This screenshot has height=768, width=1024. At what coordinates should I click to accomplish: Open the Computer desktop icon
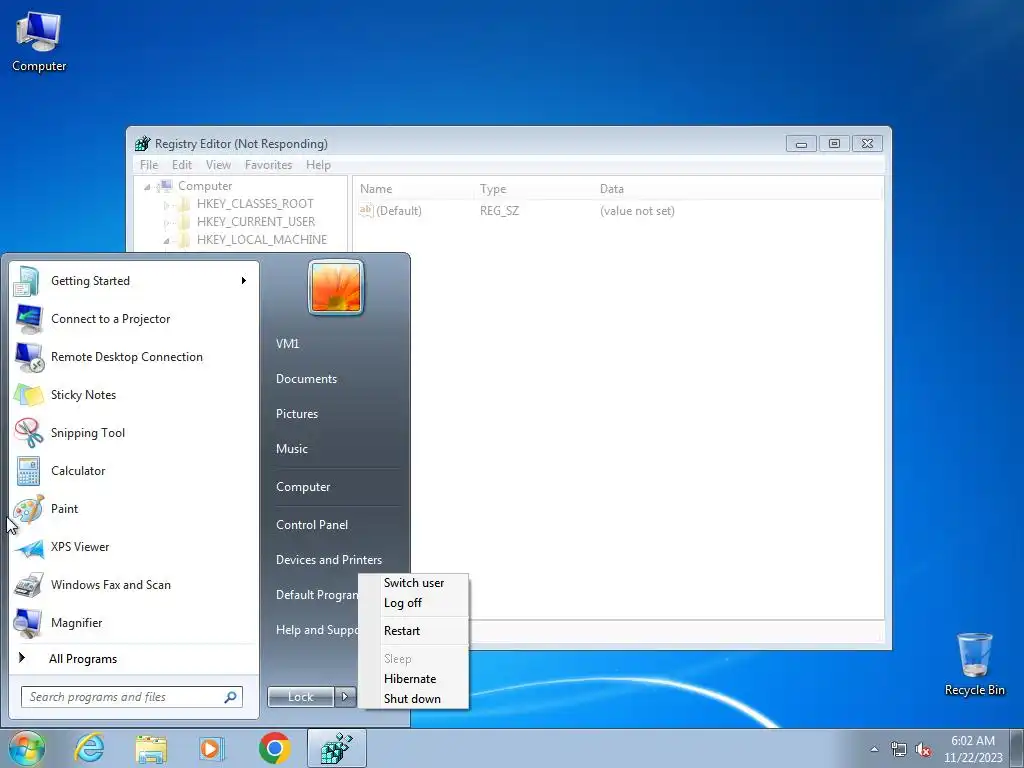tap(39, 42)
